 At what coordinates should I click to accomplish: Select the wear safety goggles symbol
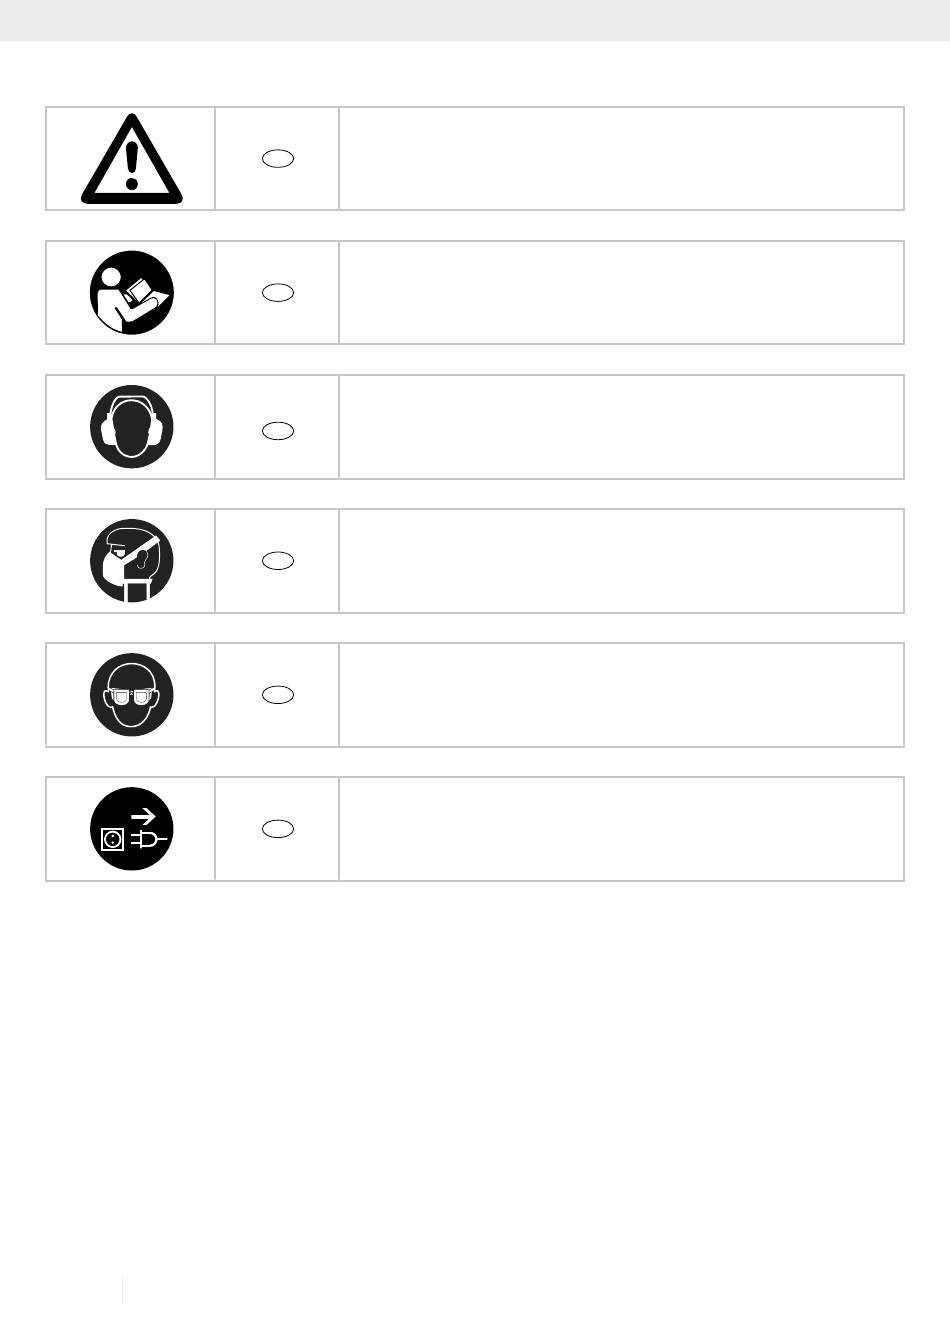click(x=132, y=695)
